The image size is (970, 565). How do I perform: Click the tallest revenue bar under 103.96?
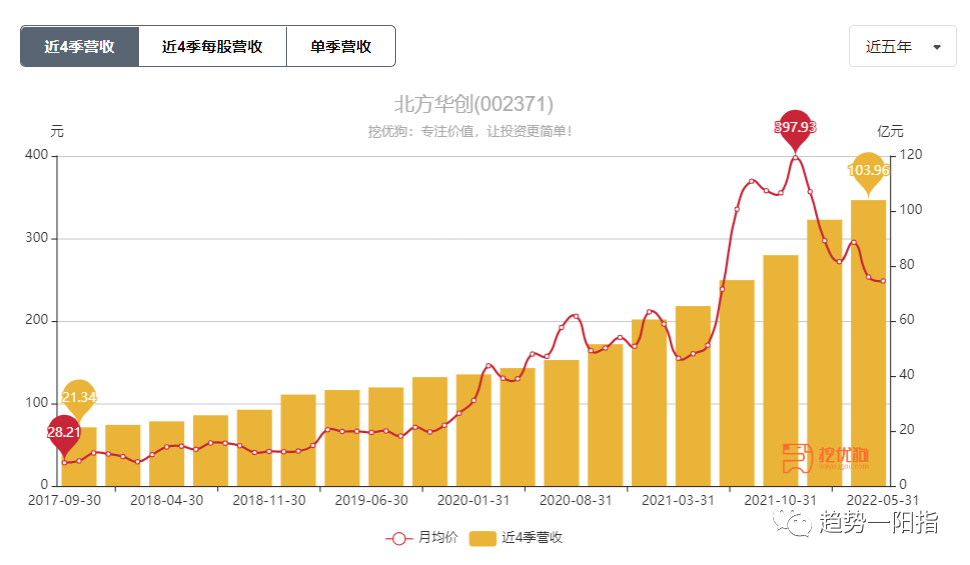point(868,342)
